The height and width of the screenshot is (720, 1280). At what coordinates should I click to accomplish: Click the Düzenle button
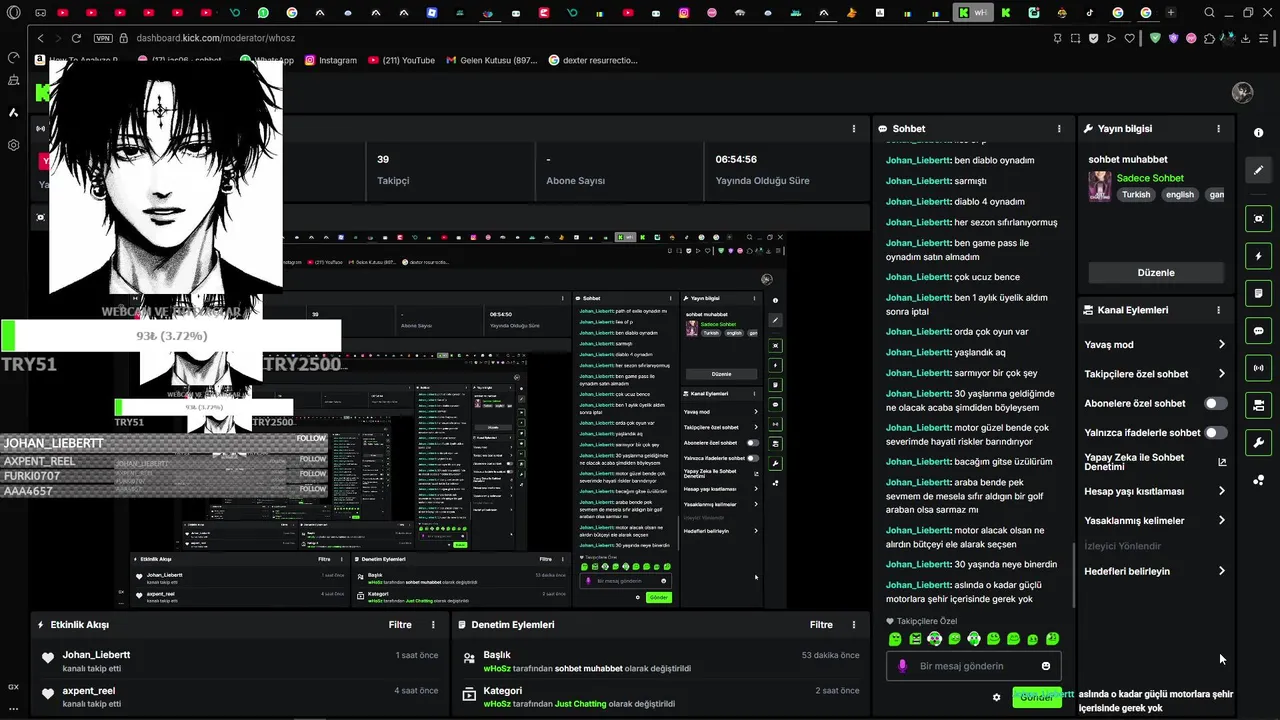pyautogui.click(x=1156, y=272)
